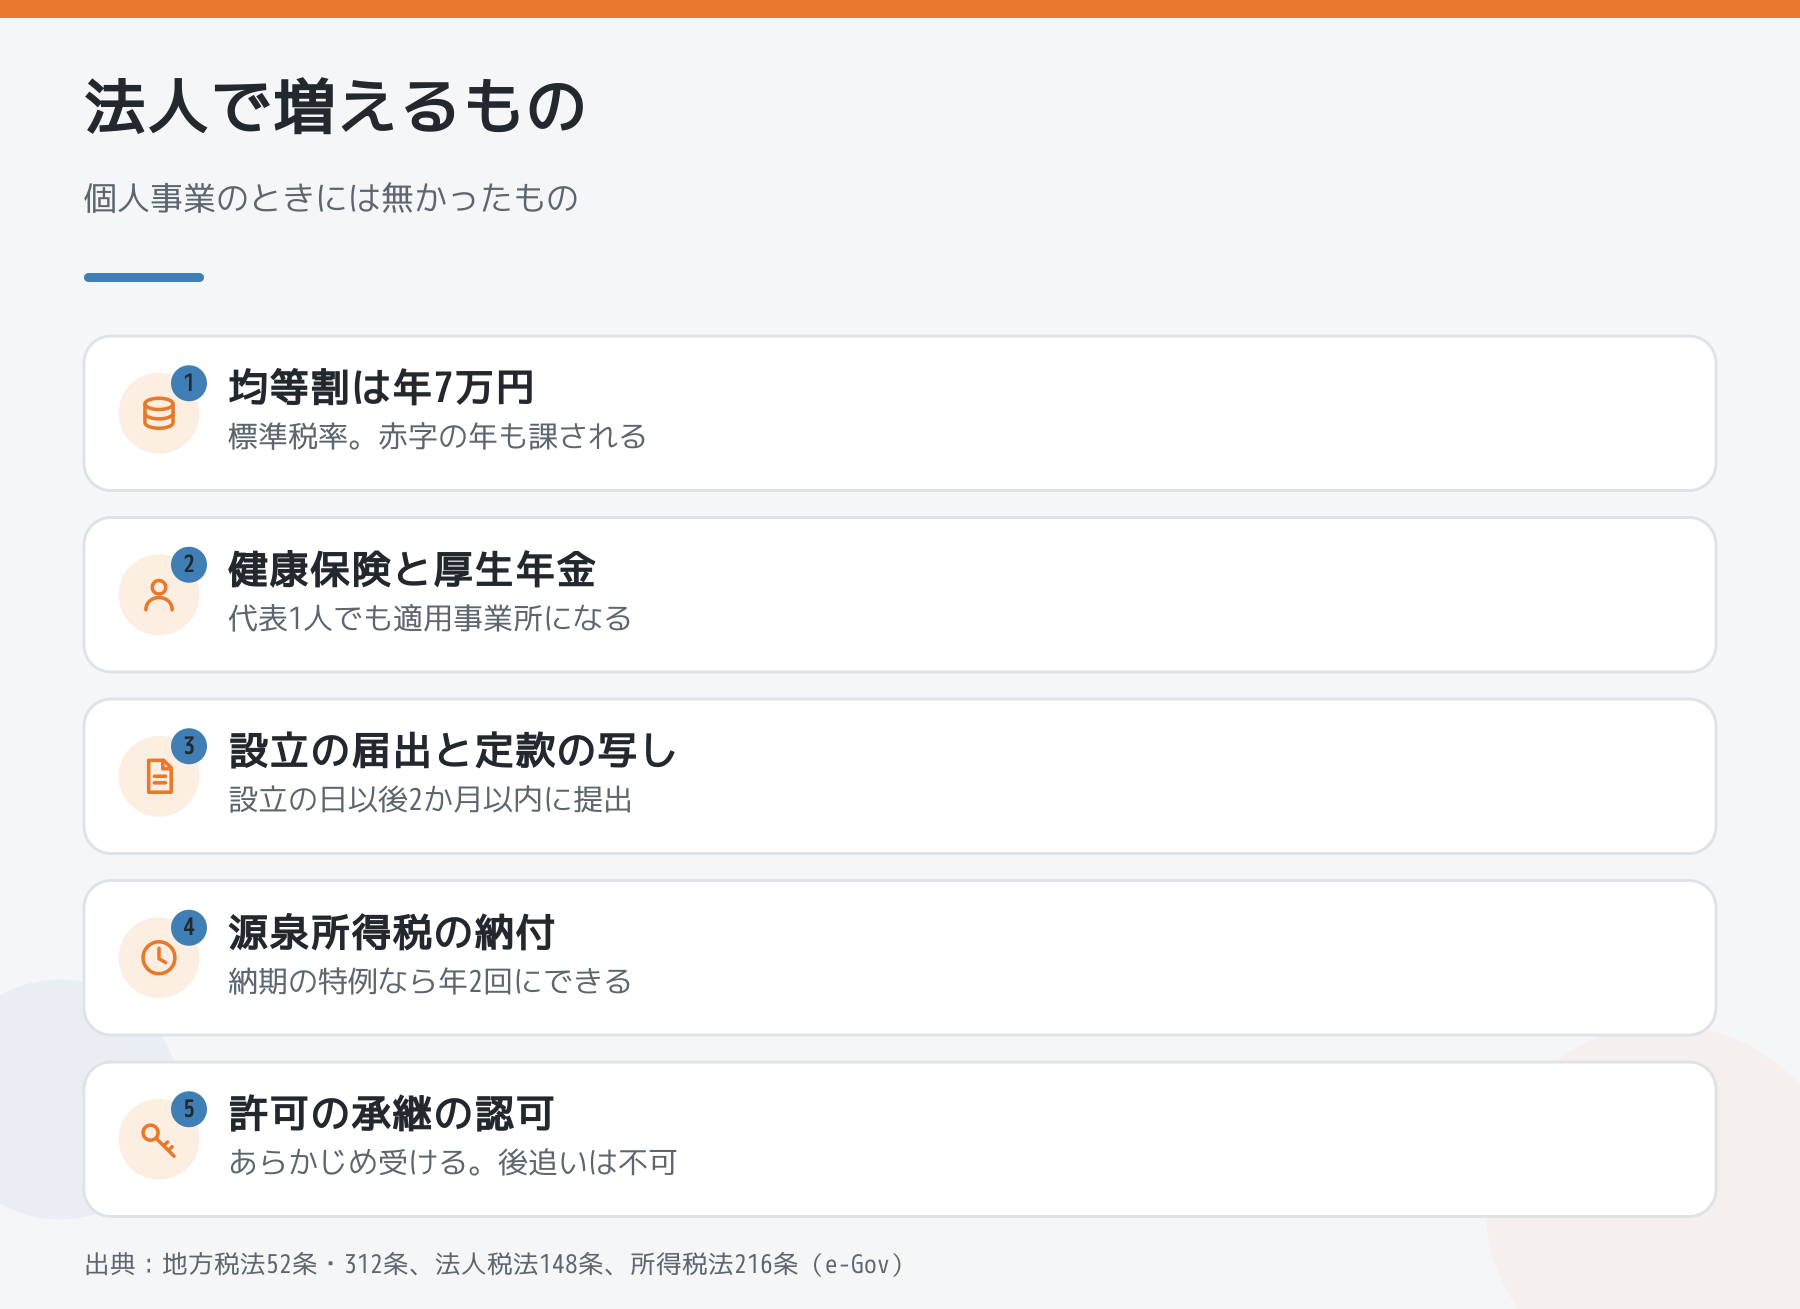
Task: Click the number 2 badge
Action: pos(189,564)
